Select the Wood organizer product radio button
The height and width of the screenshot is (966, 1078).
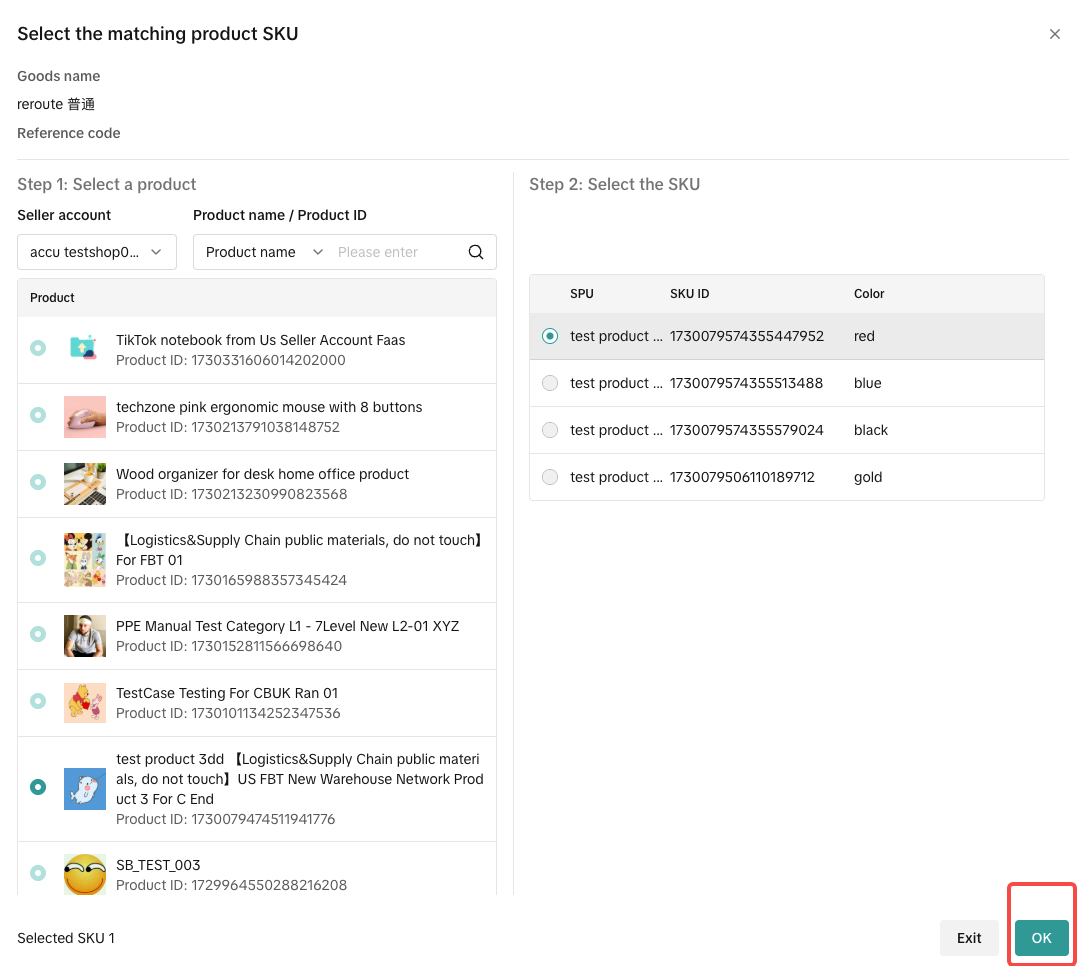click(38, 482)
